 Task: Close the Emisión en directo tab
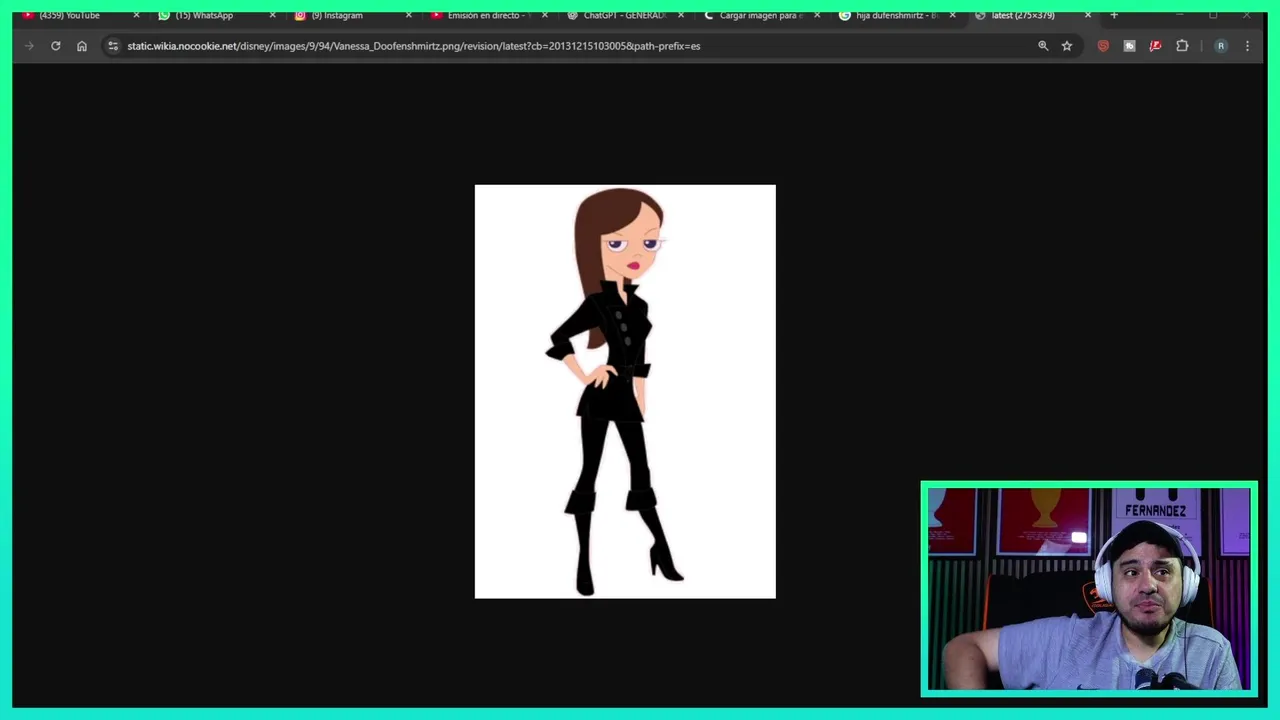pos(544,15)
